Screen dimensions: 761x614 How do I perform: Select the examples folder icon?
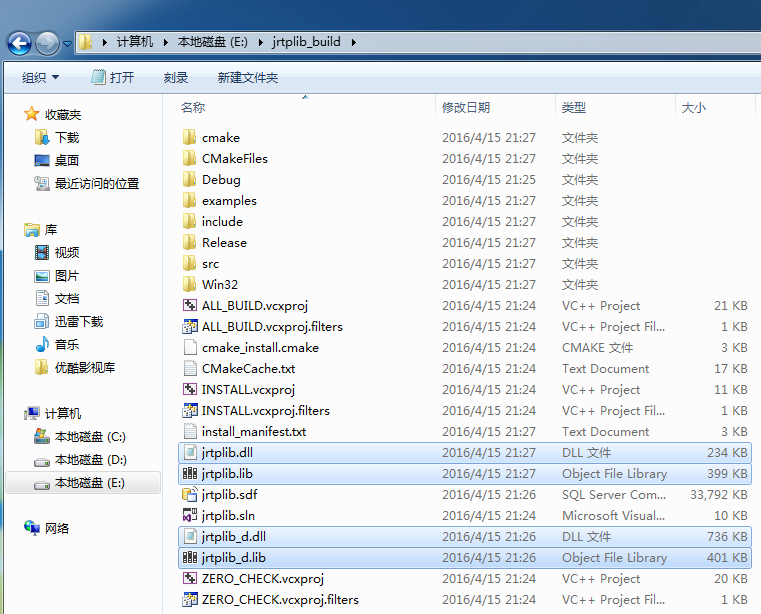tap(189, 200)
